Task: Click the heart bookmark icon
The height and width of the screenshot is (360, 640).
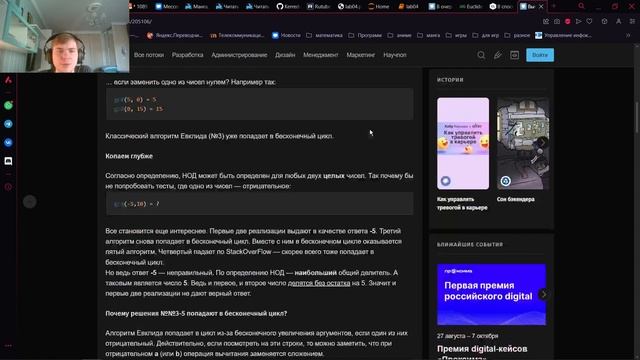Action: click(x=589, y=21)
